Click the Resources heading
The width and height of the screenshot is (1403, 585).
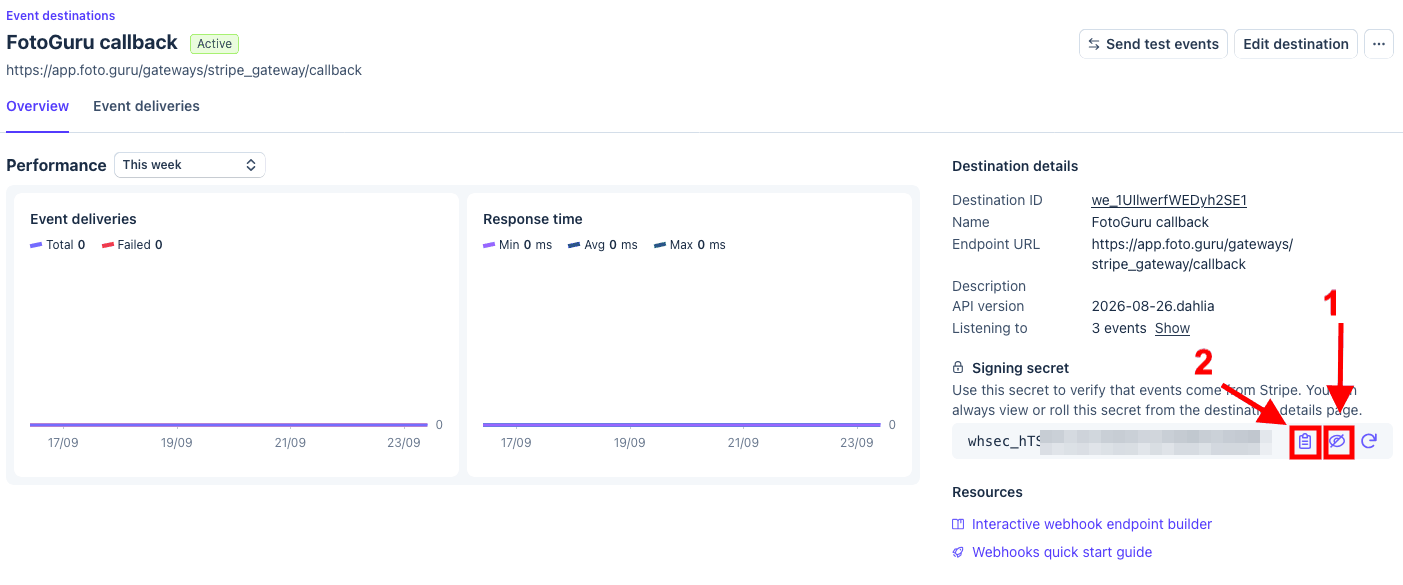(x=987, y=492)
